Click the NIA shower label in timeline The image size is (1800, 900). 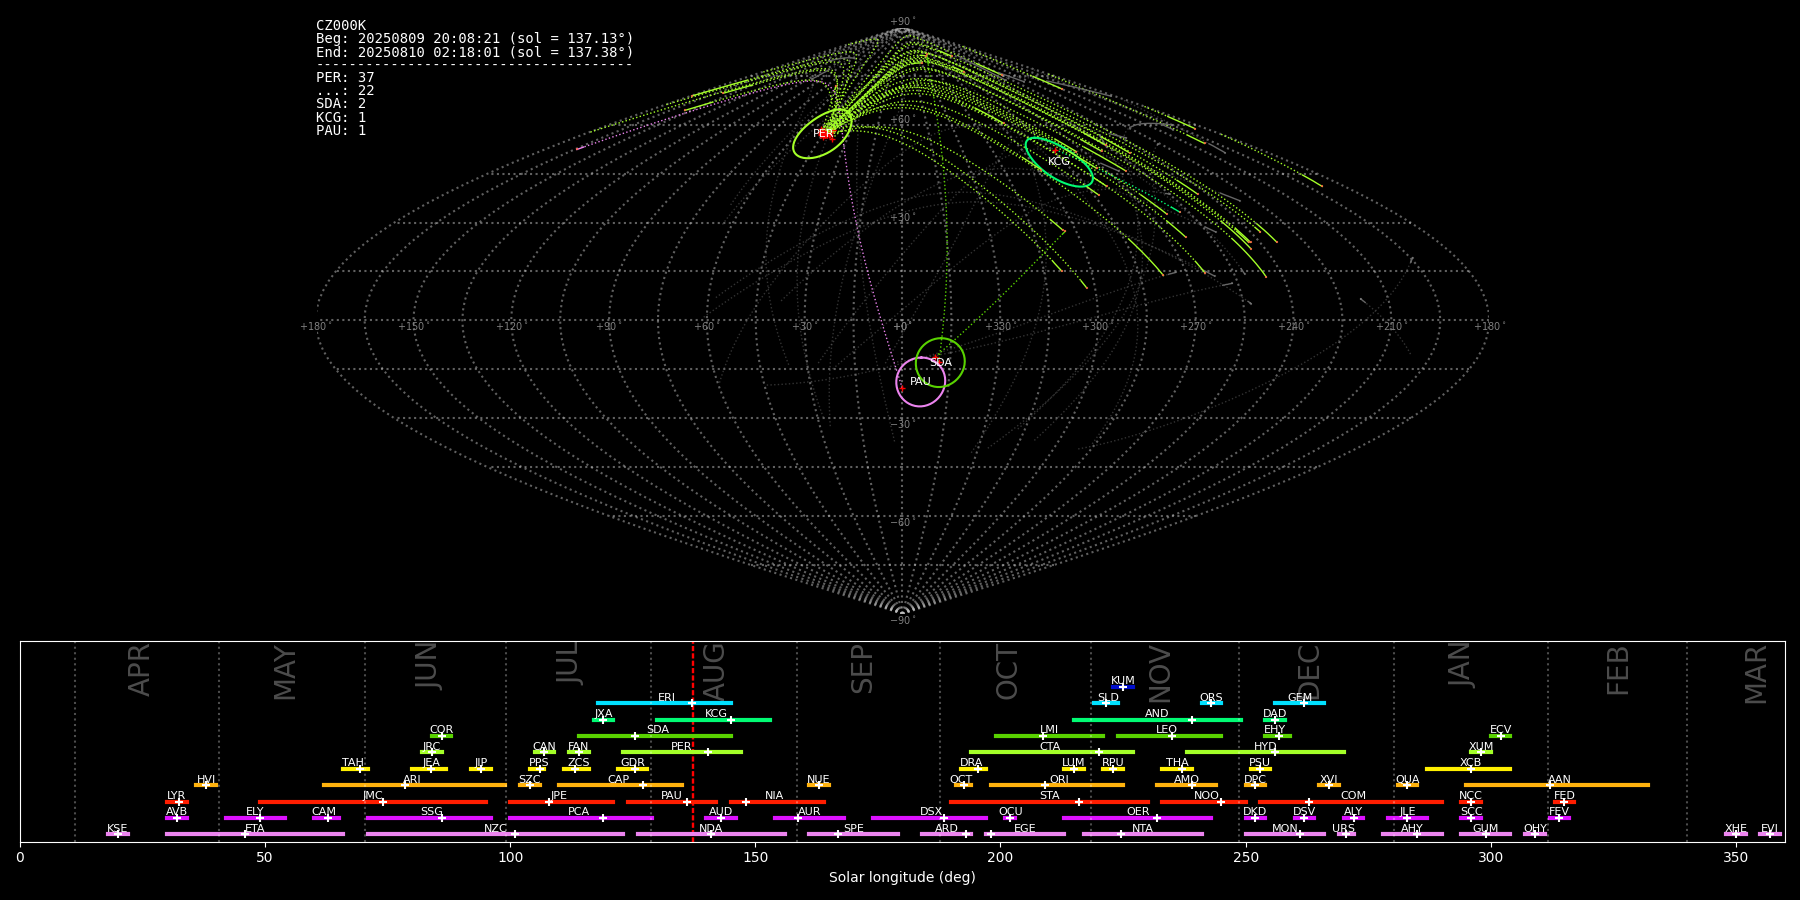click(x=774, y=796)
